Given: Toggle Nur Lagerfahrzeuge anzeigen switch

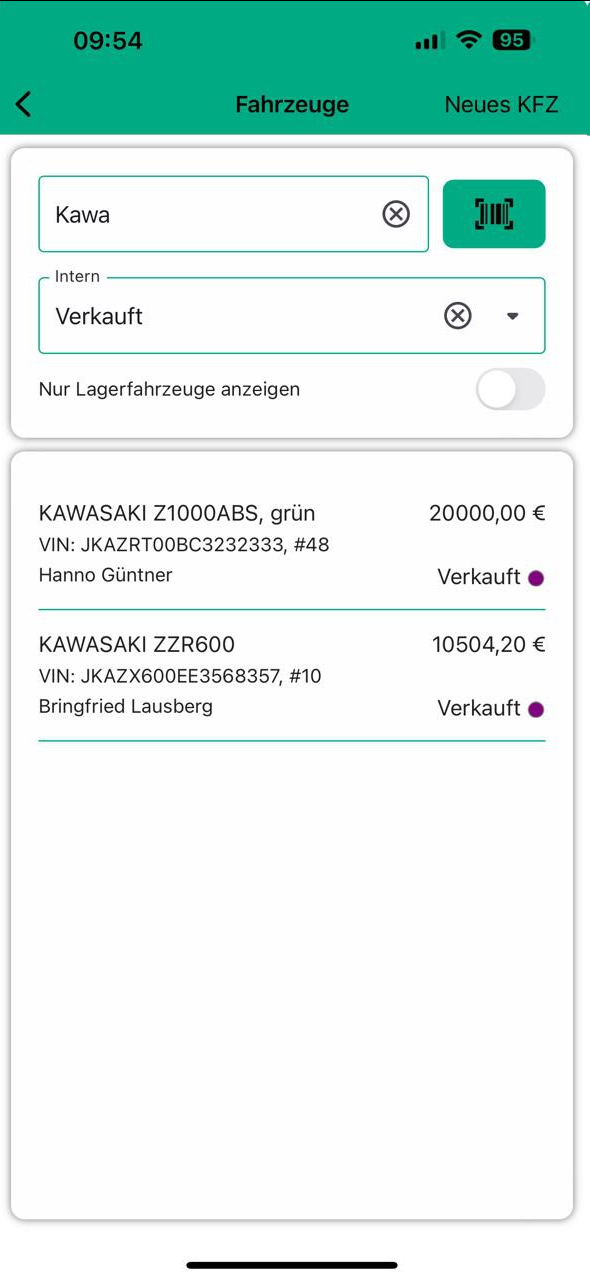Looking at the screenshot, I should click(x=511, y=389).
